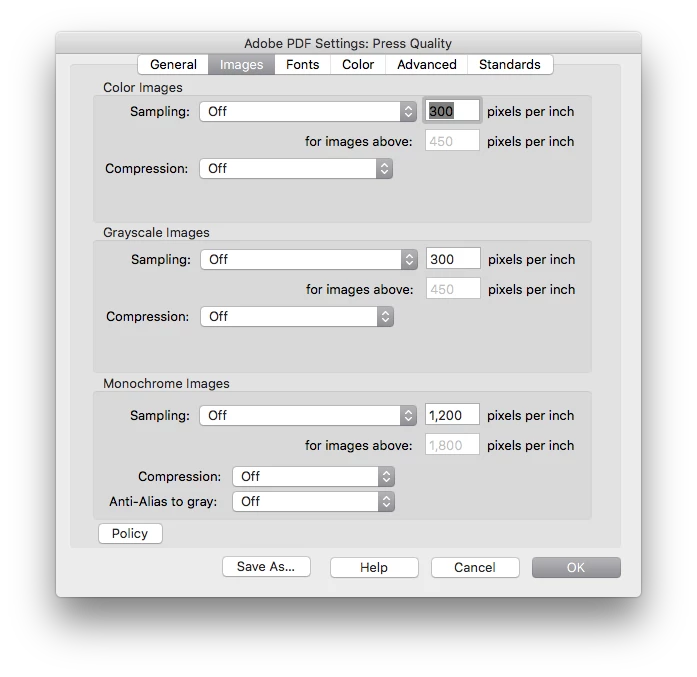
Task: Switch to the Standards tab
Action: point(510,65)
